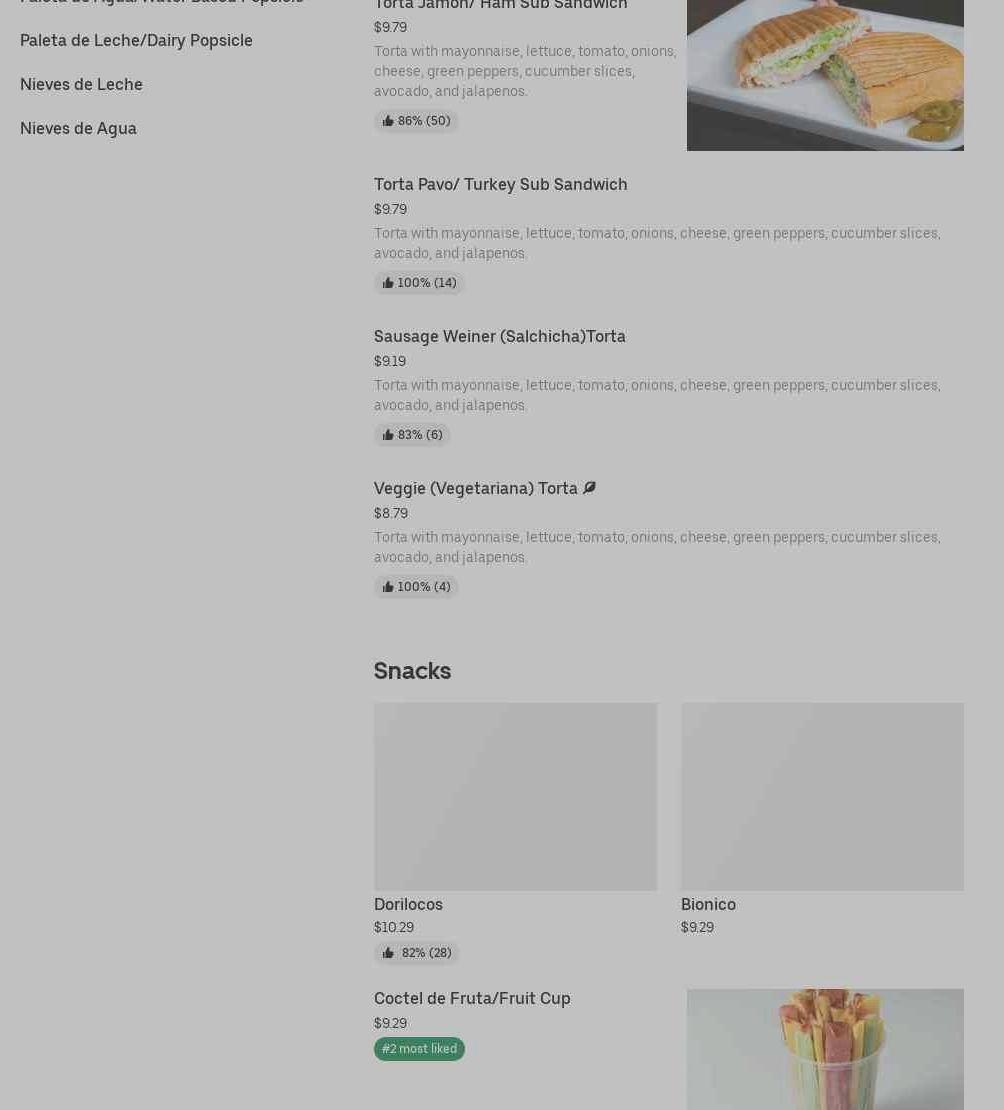The image size is (1004, 1110).
Task: Click the Bionico image placeholder
Action: 822,796
